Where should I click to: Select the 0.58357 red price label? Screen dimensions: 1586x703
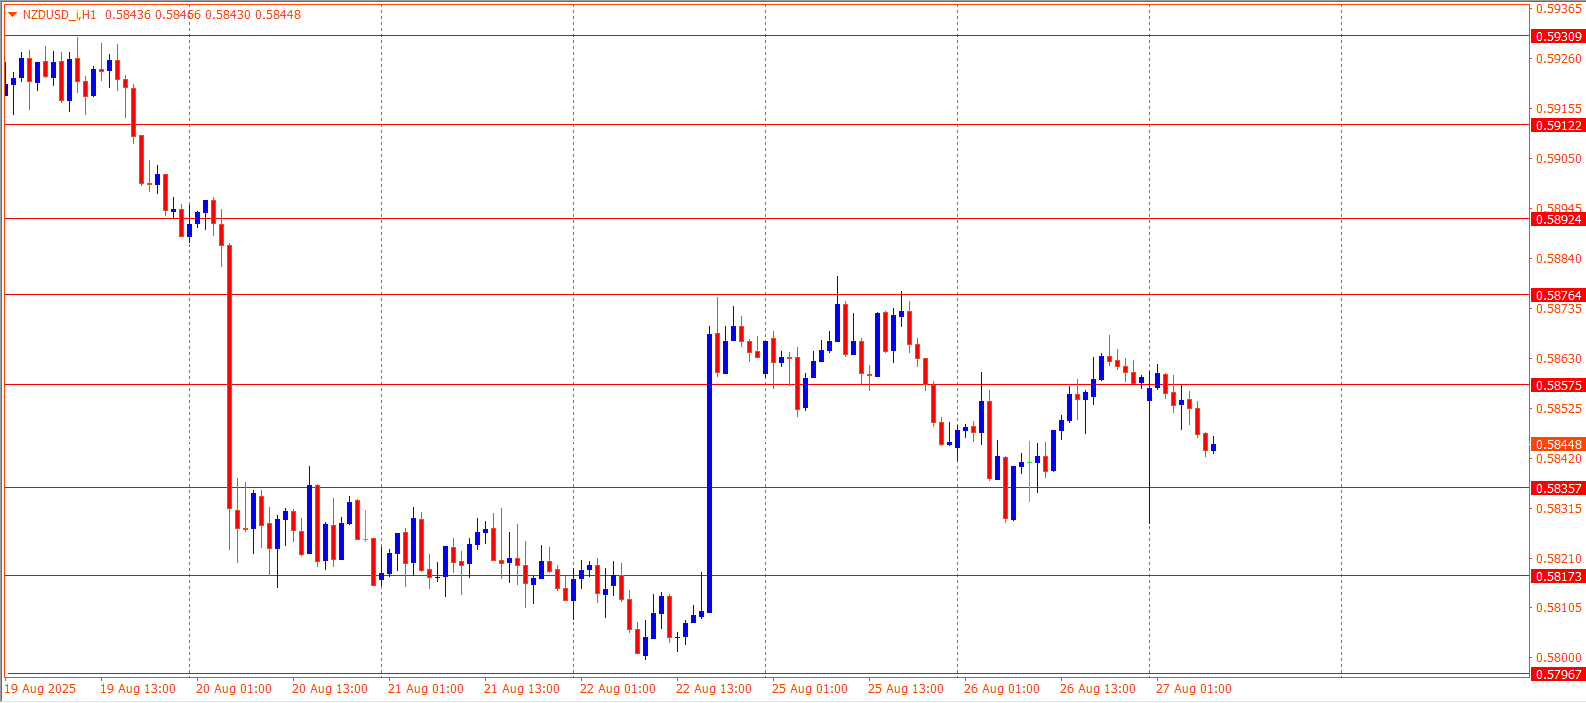[x=1558, y=489]
